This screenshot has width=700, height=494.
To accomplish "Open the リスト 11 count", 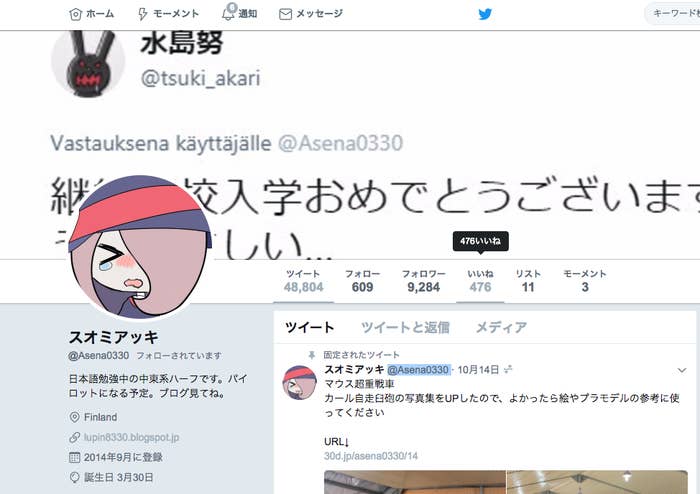I will click(528, 281).
